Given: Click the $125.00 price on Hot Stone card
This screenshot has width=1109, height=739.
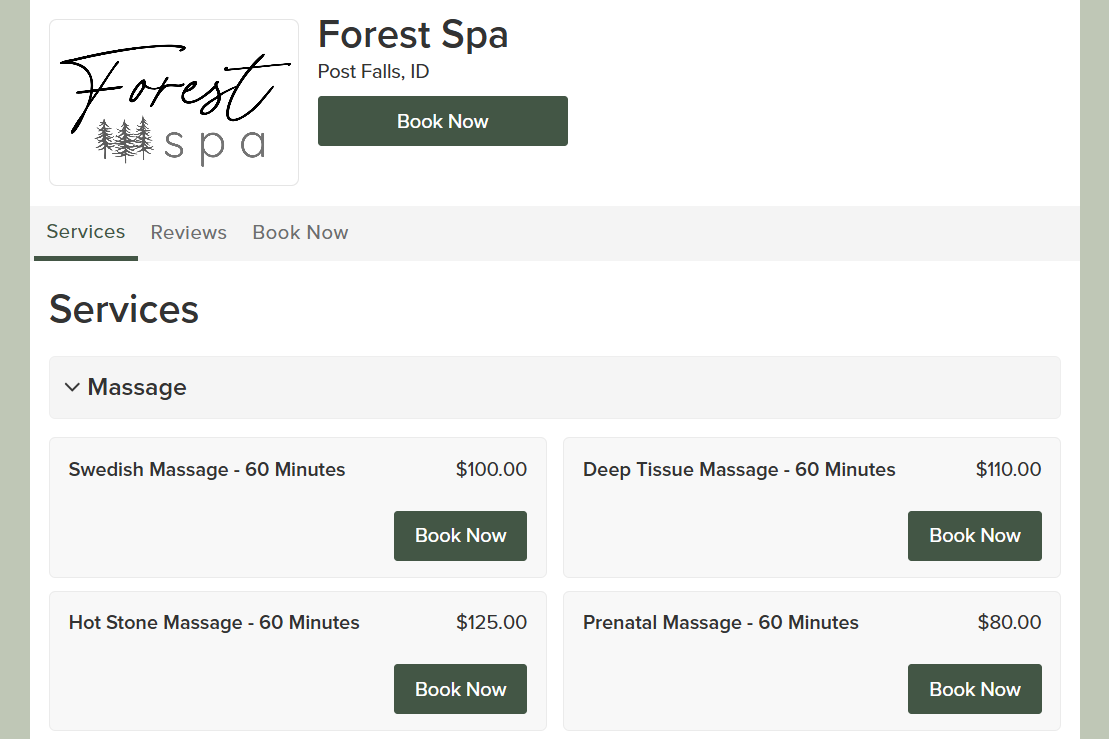Looking at the screenshot, I should pos(492,622).
